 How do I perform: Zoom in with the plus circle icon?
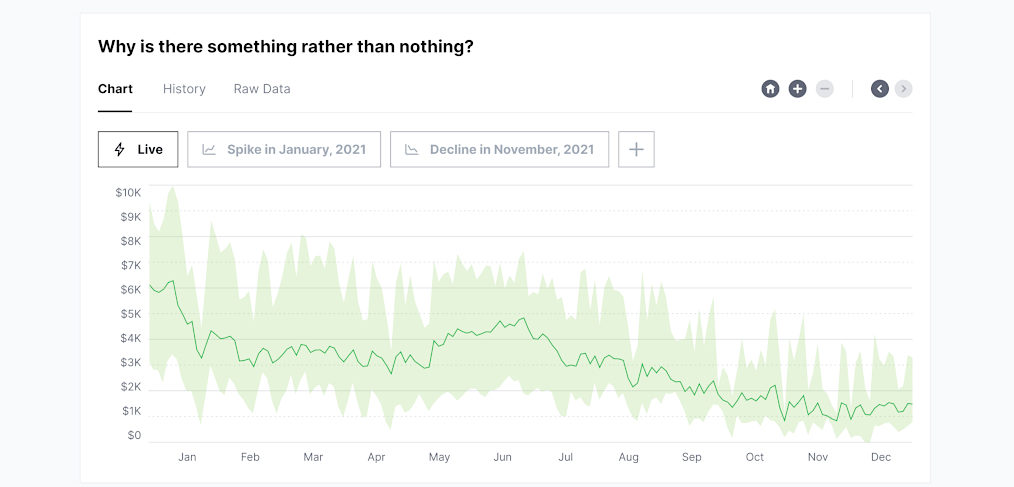coord(797,89)
